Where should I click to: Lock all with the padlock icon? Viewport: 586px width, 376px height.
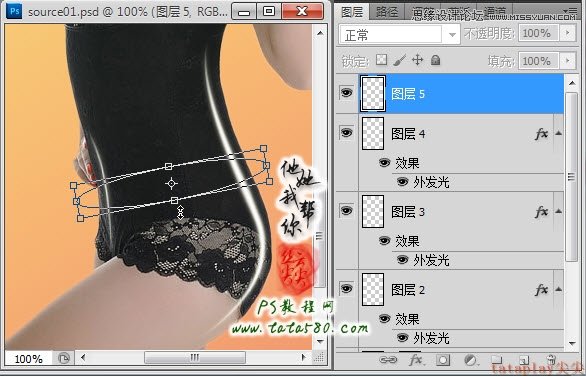pyautogui.click(x=435, y=60)
